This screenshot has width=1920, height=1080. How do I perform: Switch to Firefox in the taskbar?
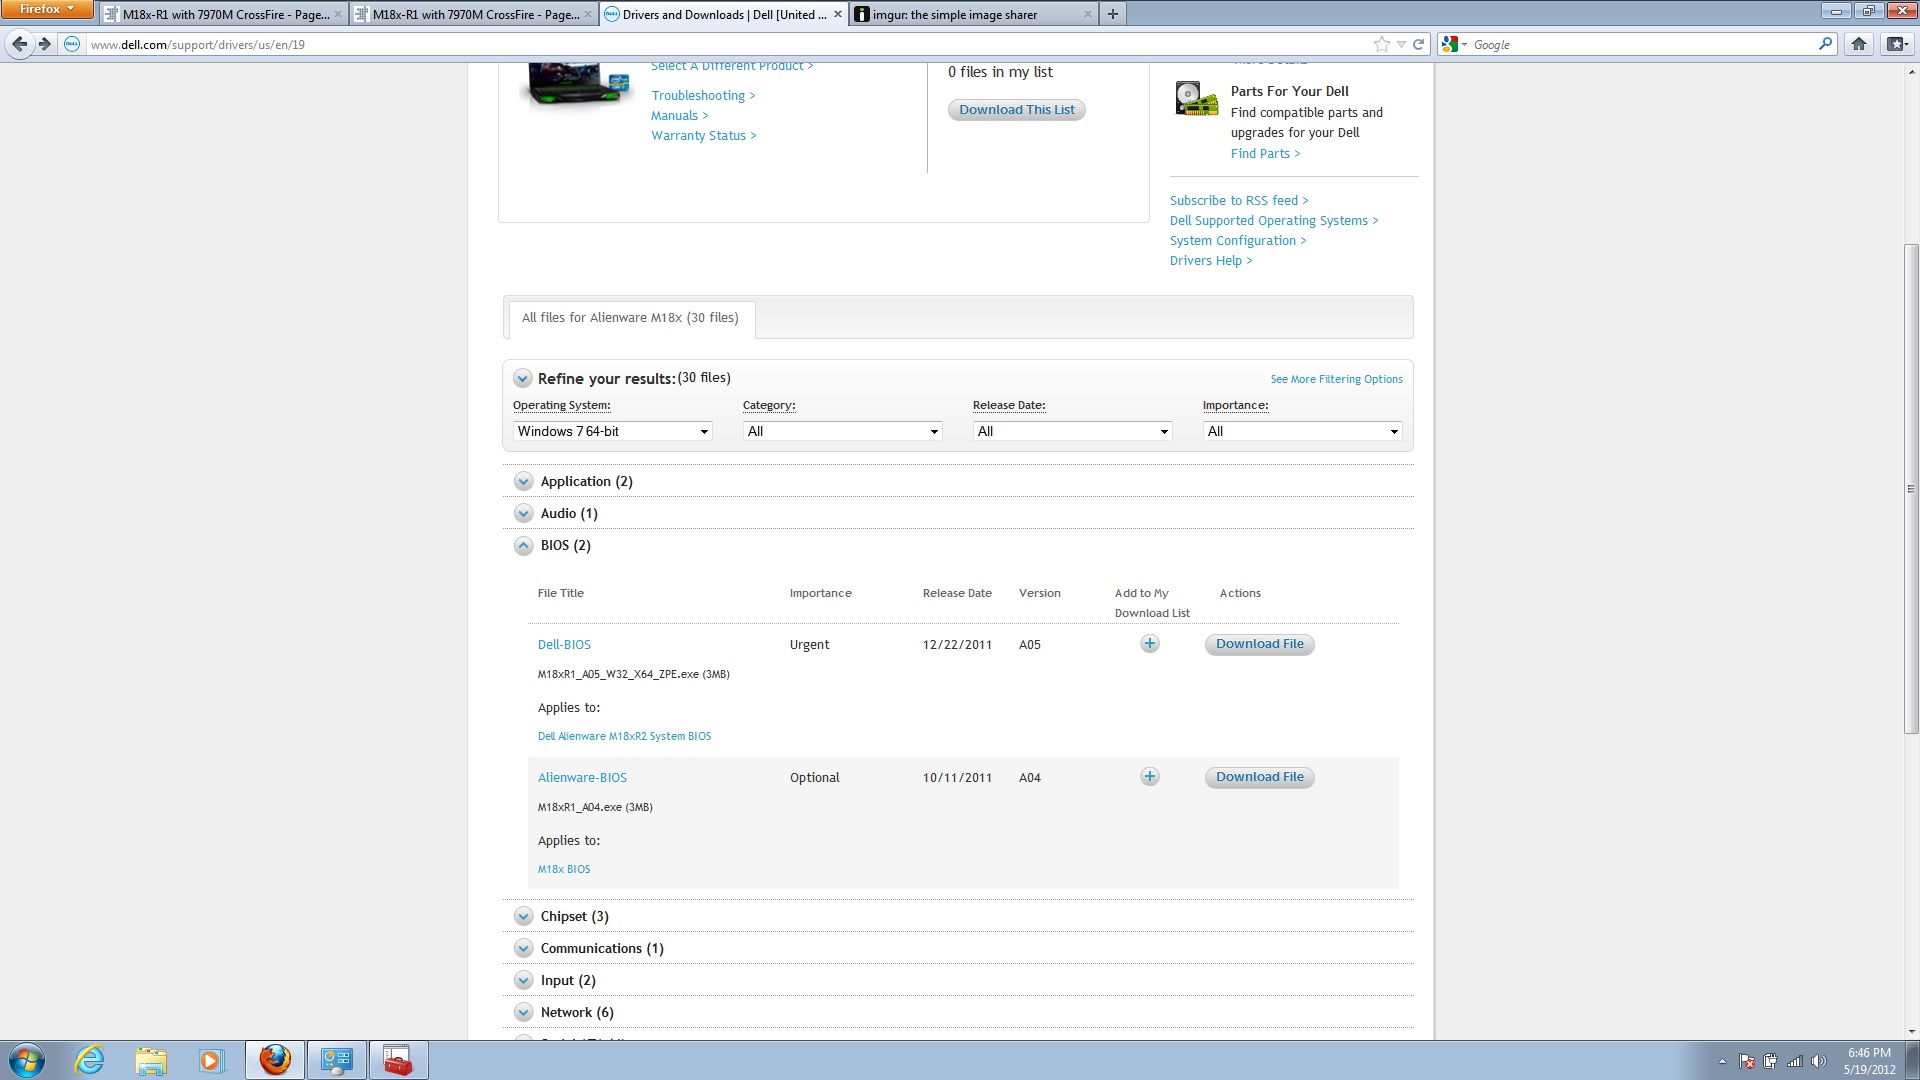click(275, 1060)
